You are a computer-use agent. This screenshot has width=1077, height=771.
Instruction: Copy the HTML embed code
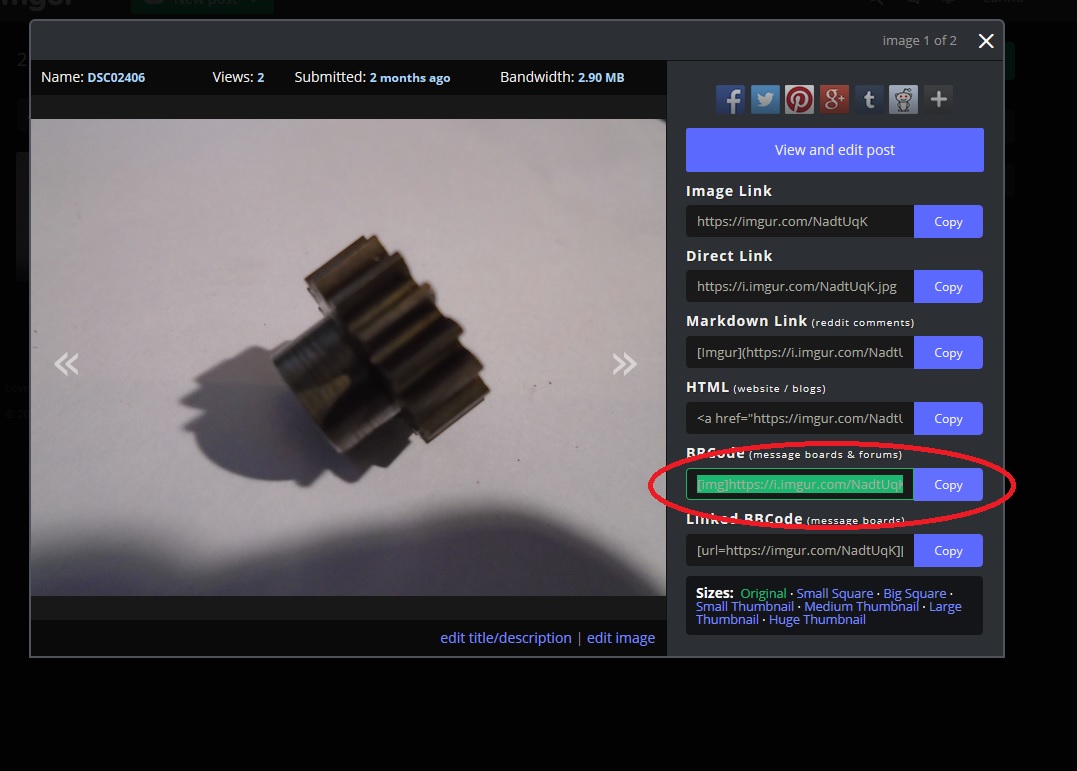948,418
